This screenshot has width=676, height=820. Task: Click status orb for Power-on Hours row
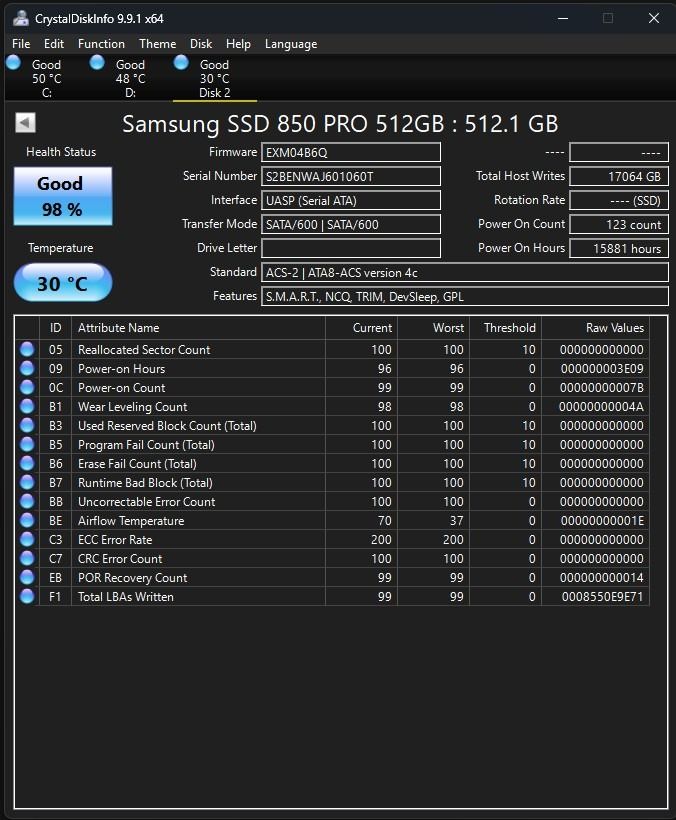27,368
